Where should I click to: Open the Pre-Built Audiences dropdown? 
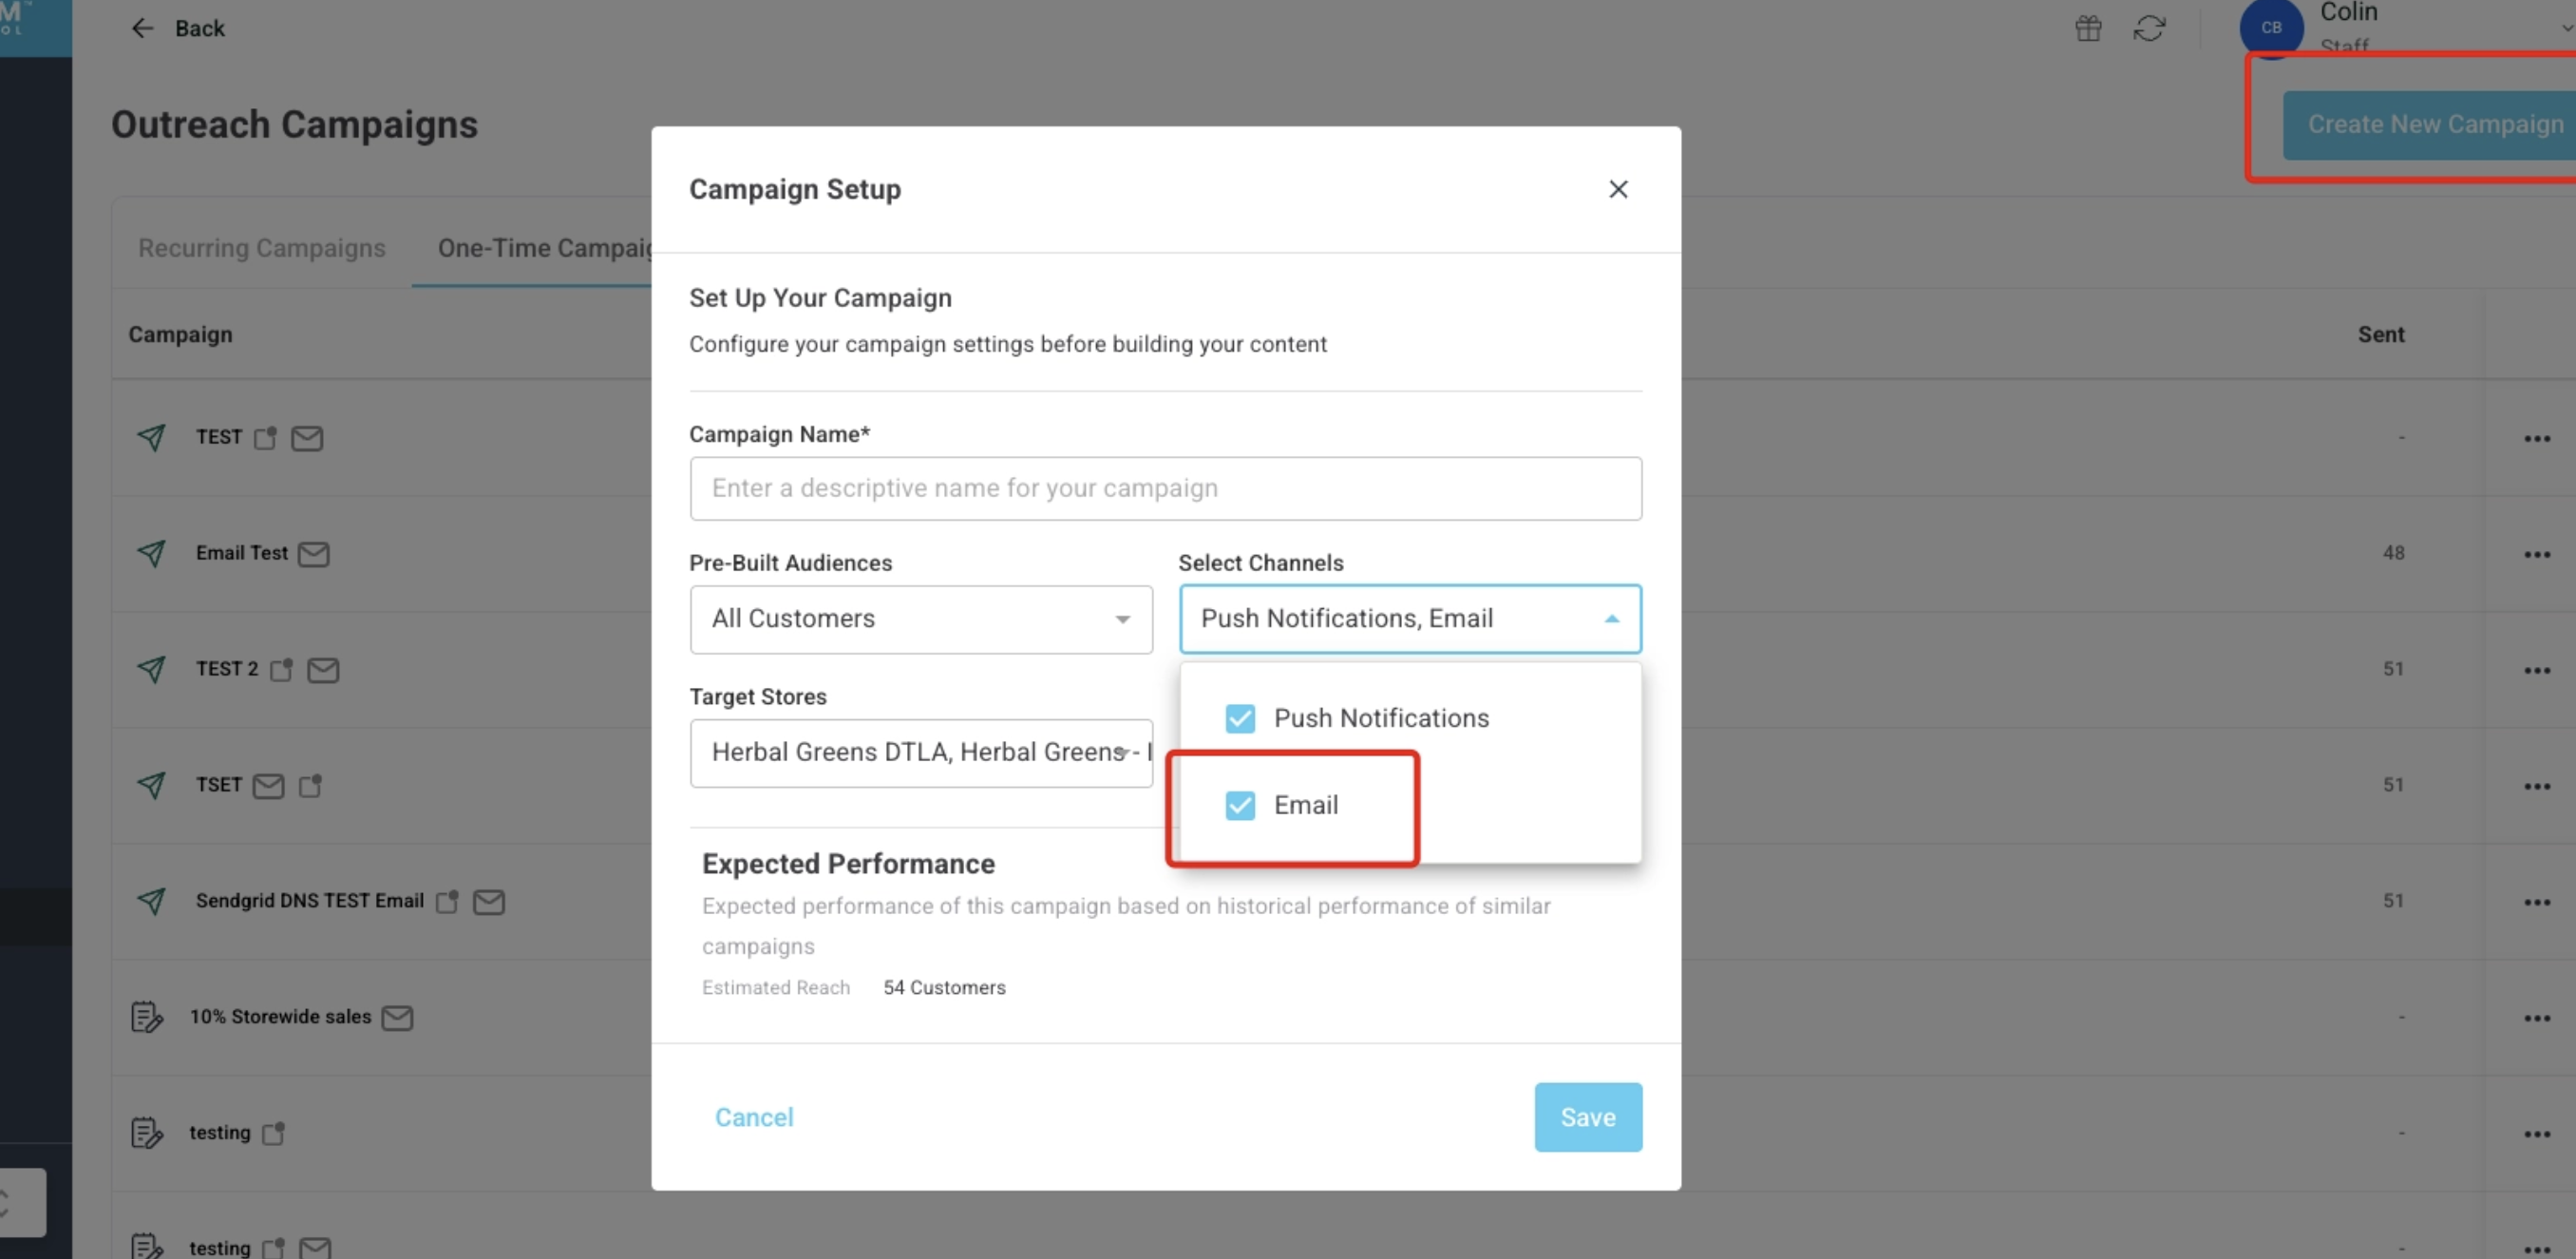click(920, 619)
